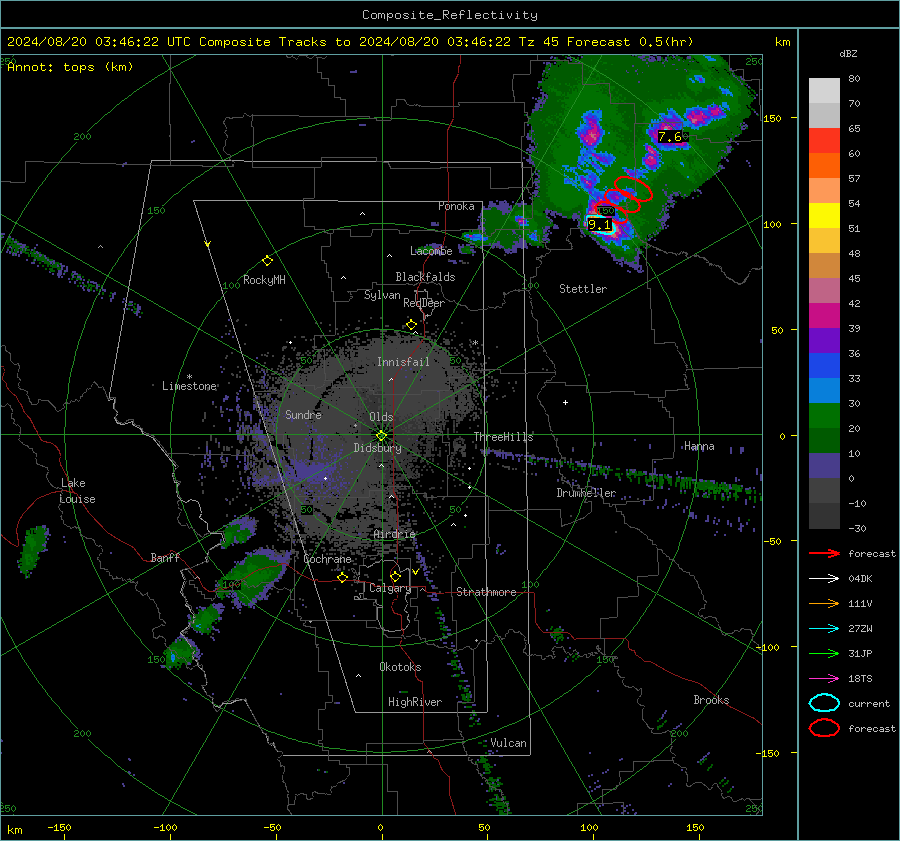
Task: Click the Airdrie city label
Action: pos(394,534)
